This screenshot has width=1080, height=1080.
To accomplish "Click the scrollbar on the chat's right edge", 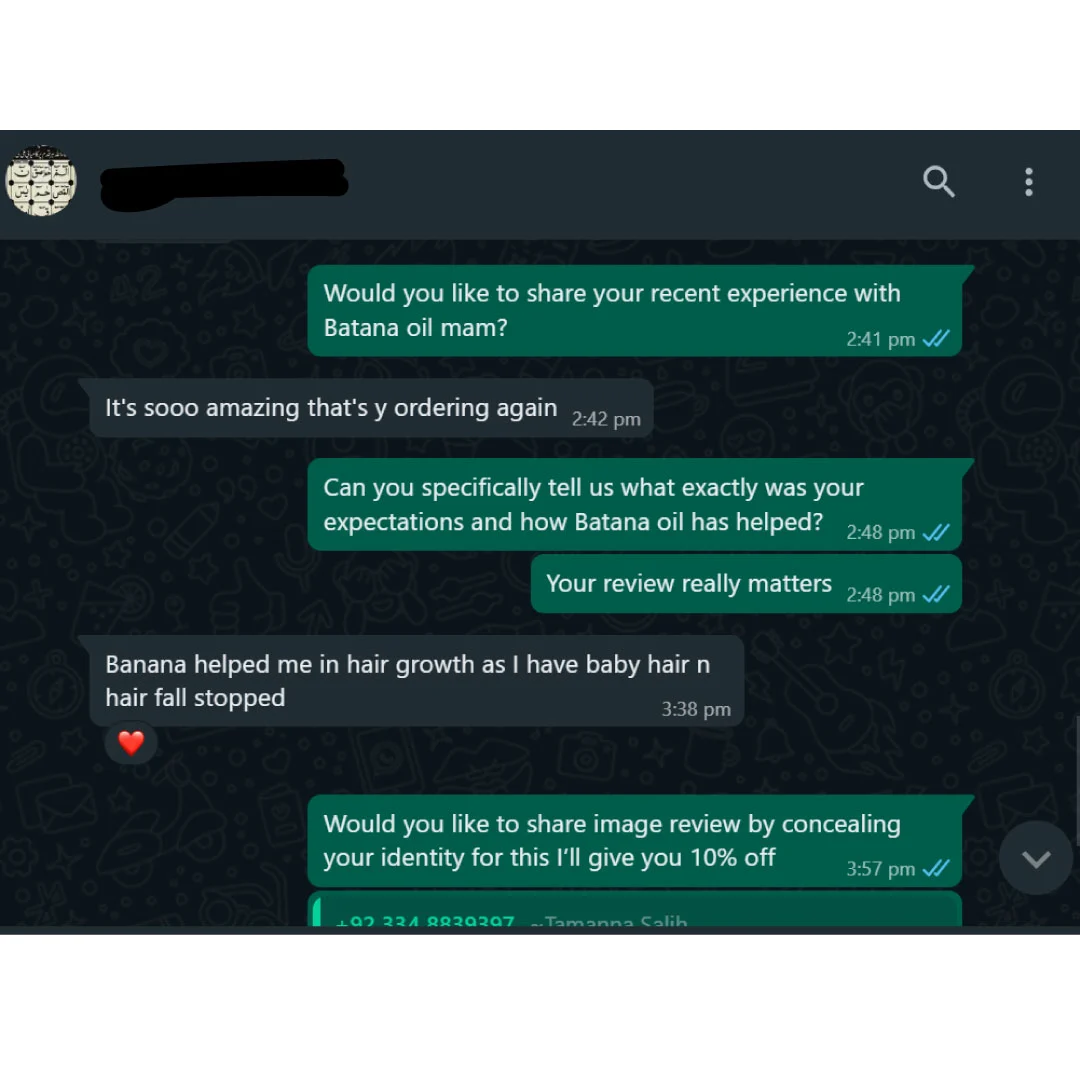I will coord(1077,780).
